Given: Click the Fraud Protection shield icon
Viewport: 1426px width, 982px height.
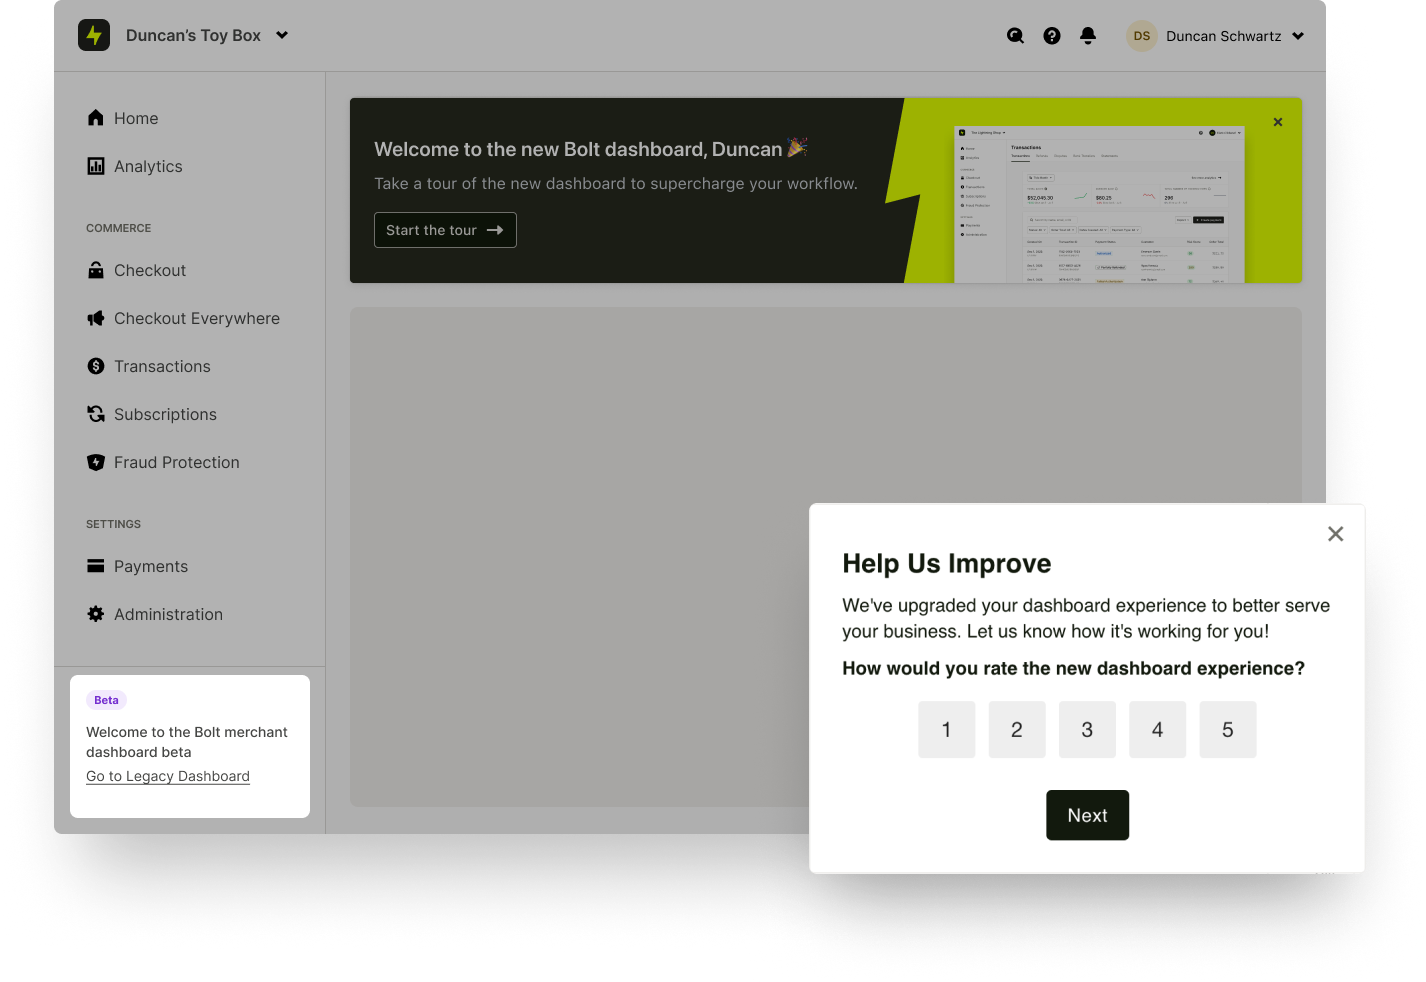Looking at the screenshot, I should click(x=96, y=462).
